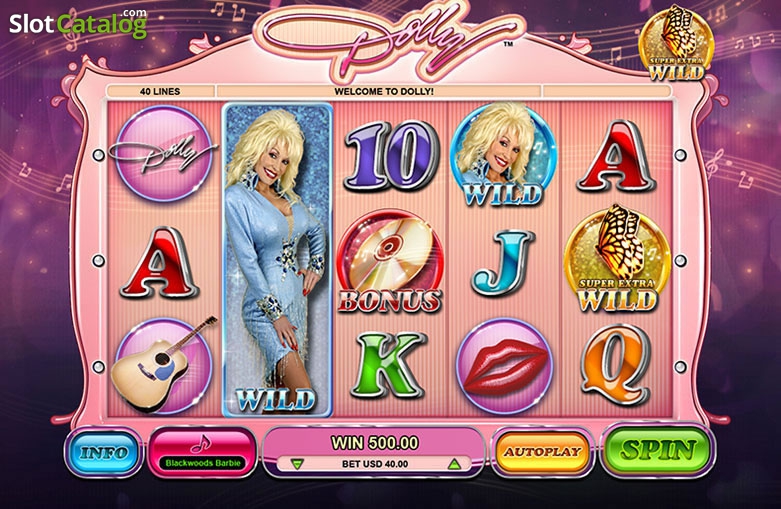The width and height of the screenshot is (781, 509).
Task: Open the Super Extra Wild corner badge
Action: pyautogui.click(x=676, y=44)
